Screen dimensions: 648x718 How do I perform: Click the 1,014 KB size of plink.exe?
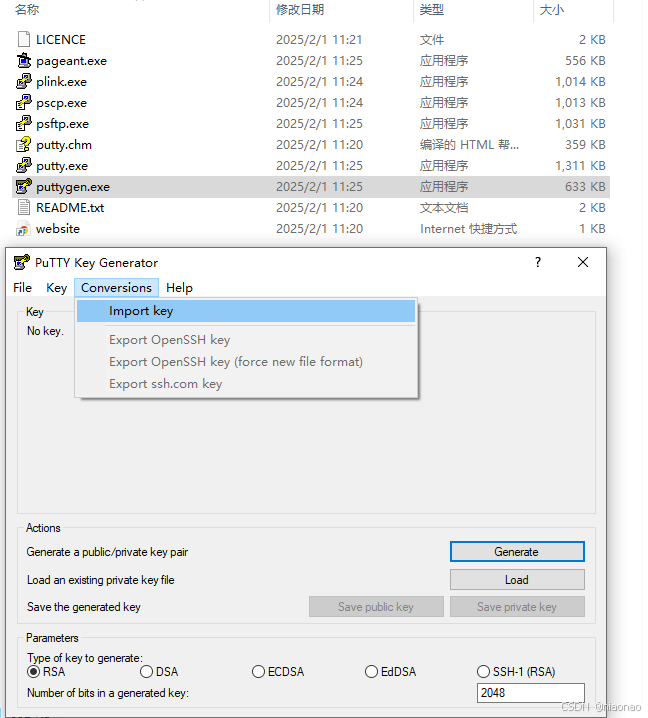(x=580, y=82)
